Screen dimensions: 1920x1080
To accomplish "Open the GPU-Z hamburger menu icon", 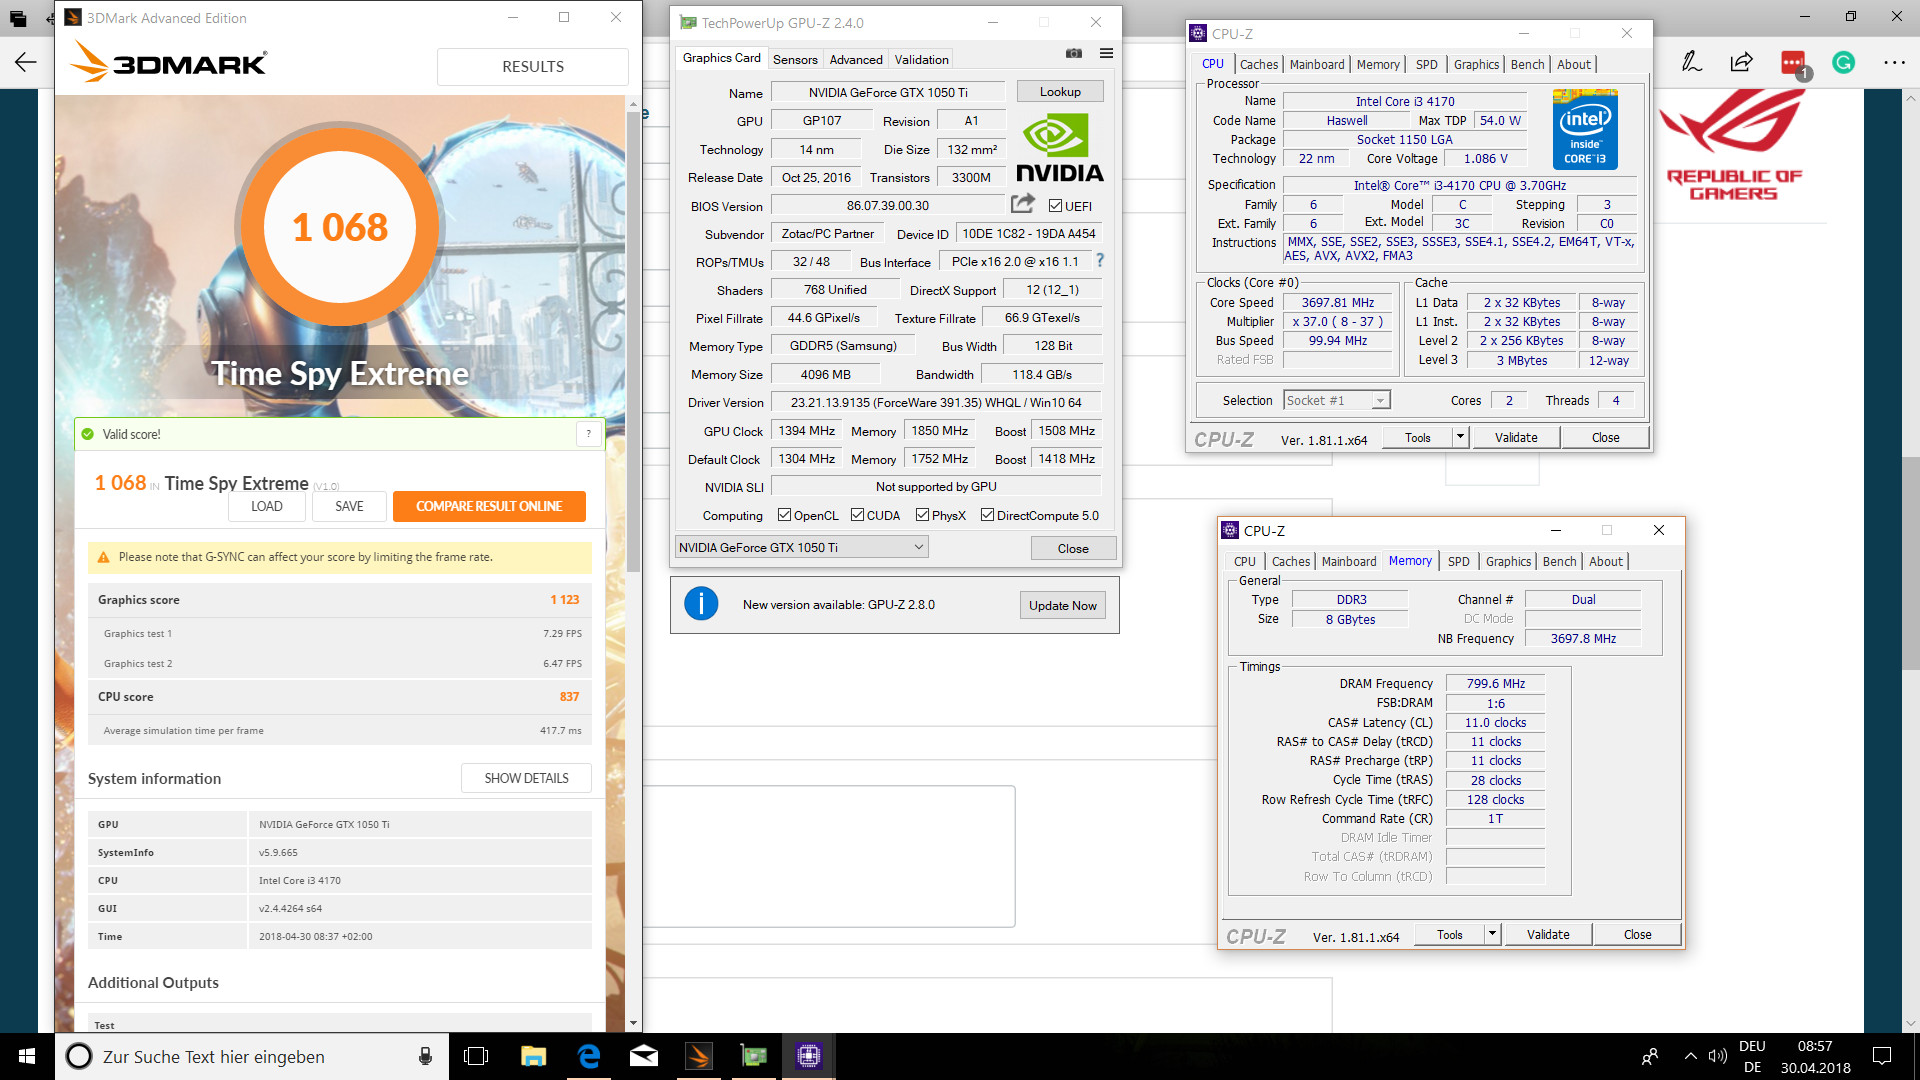I will 1107,53.
